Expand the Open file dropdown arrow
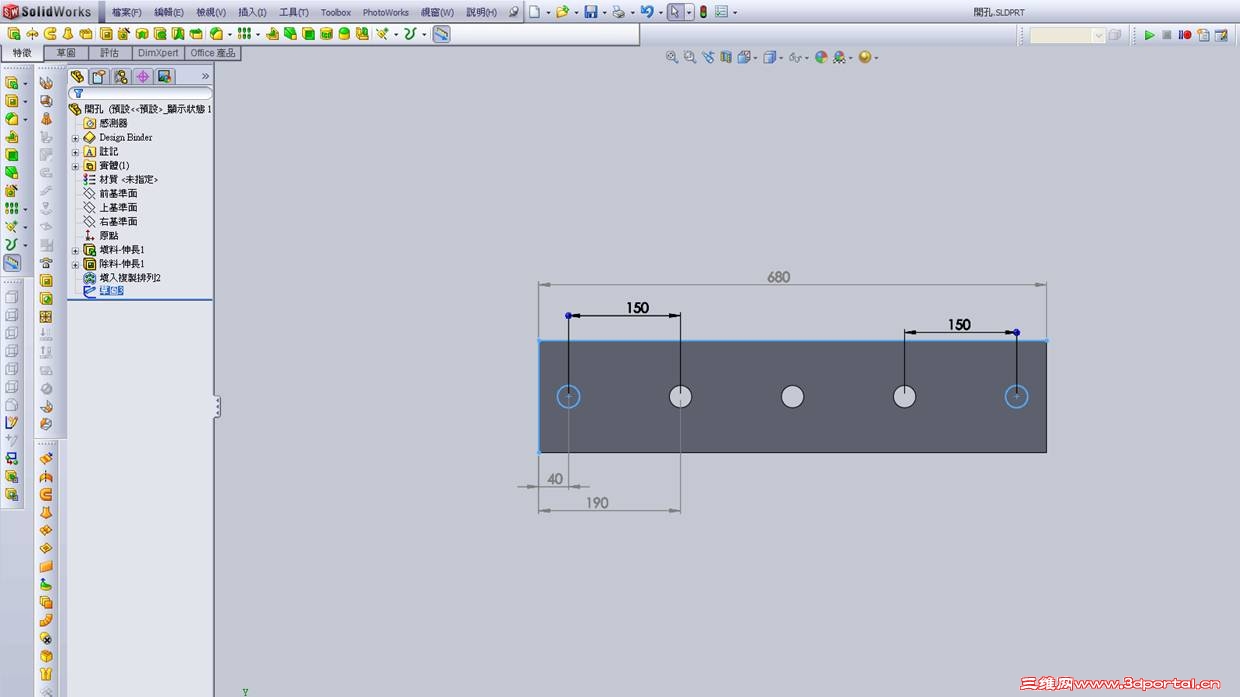The image size is (1240, 697). pyautogui.click(x=576, y=13)
